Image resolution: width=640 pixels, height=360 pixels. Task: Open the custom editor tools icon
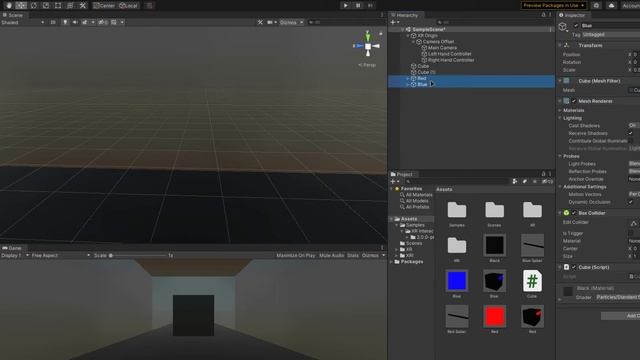tap(83, 5)
